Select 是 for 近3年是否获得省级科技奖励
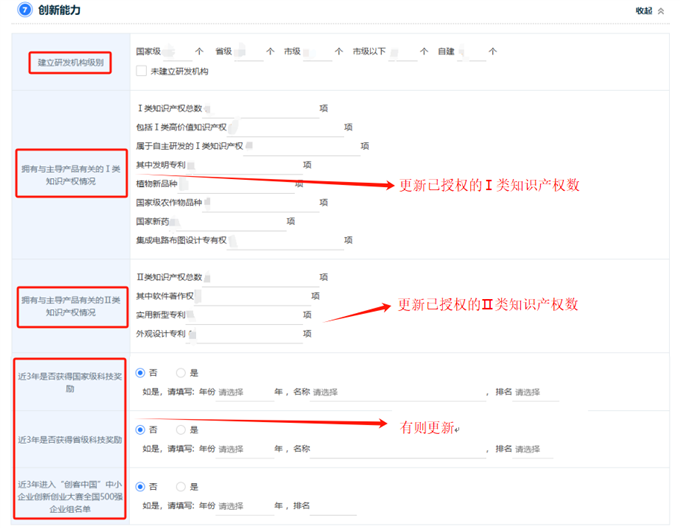Screen dimensions: 680x528 click(x=181, y=430)
